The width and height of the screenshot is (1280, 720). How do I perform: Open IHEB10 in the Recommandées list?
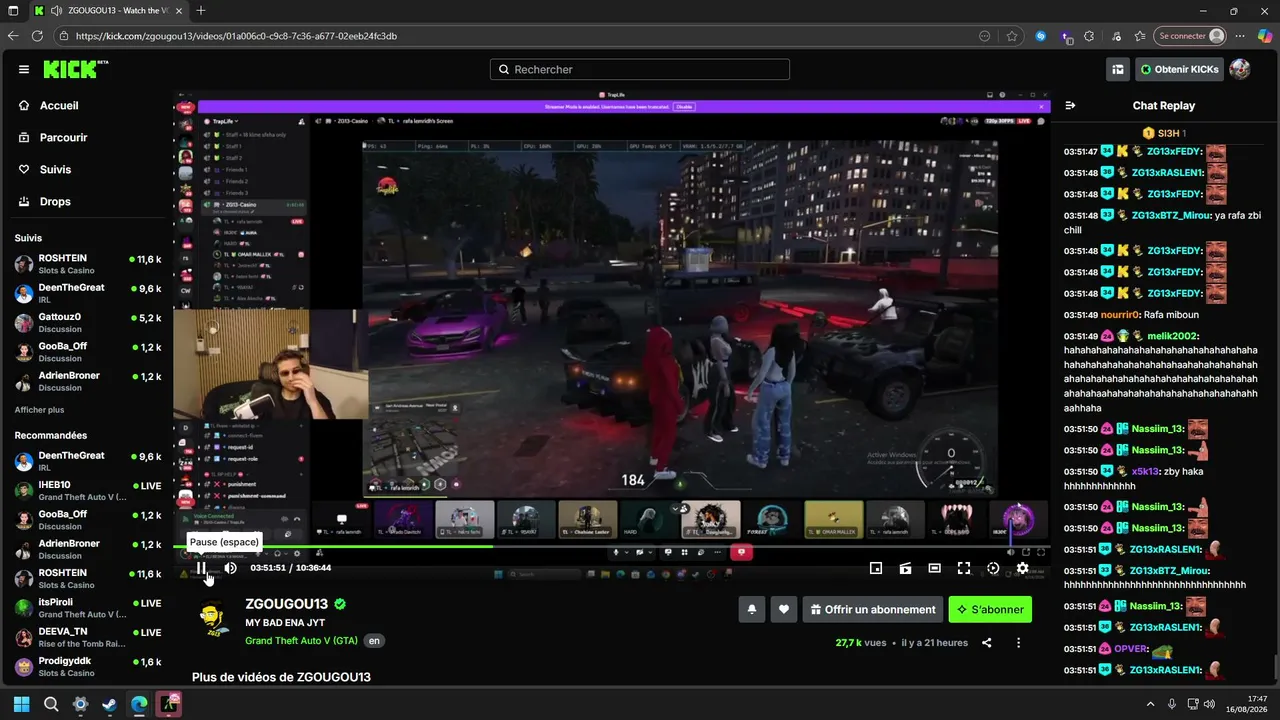88,490
